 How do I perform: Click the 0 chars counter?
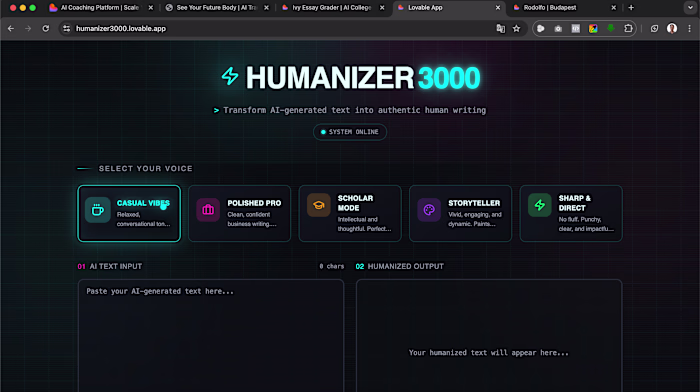332,266
